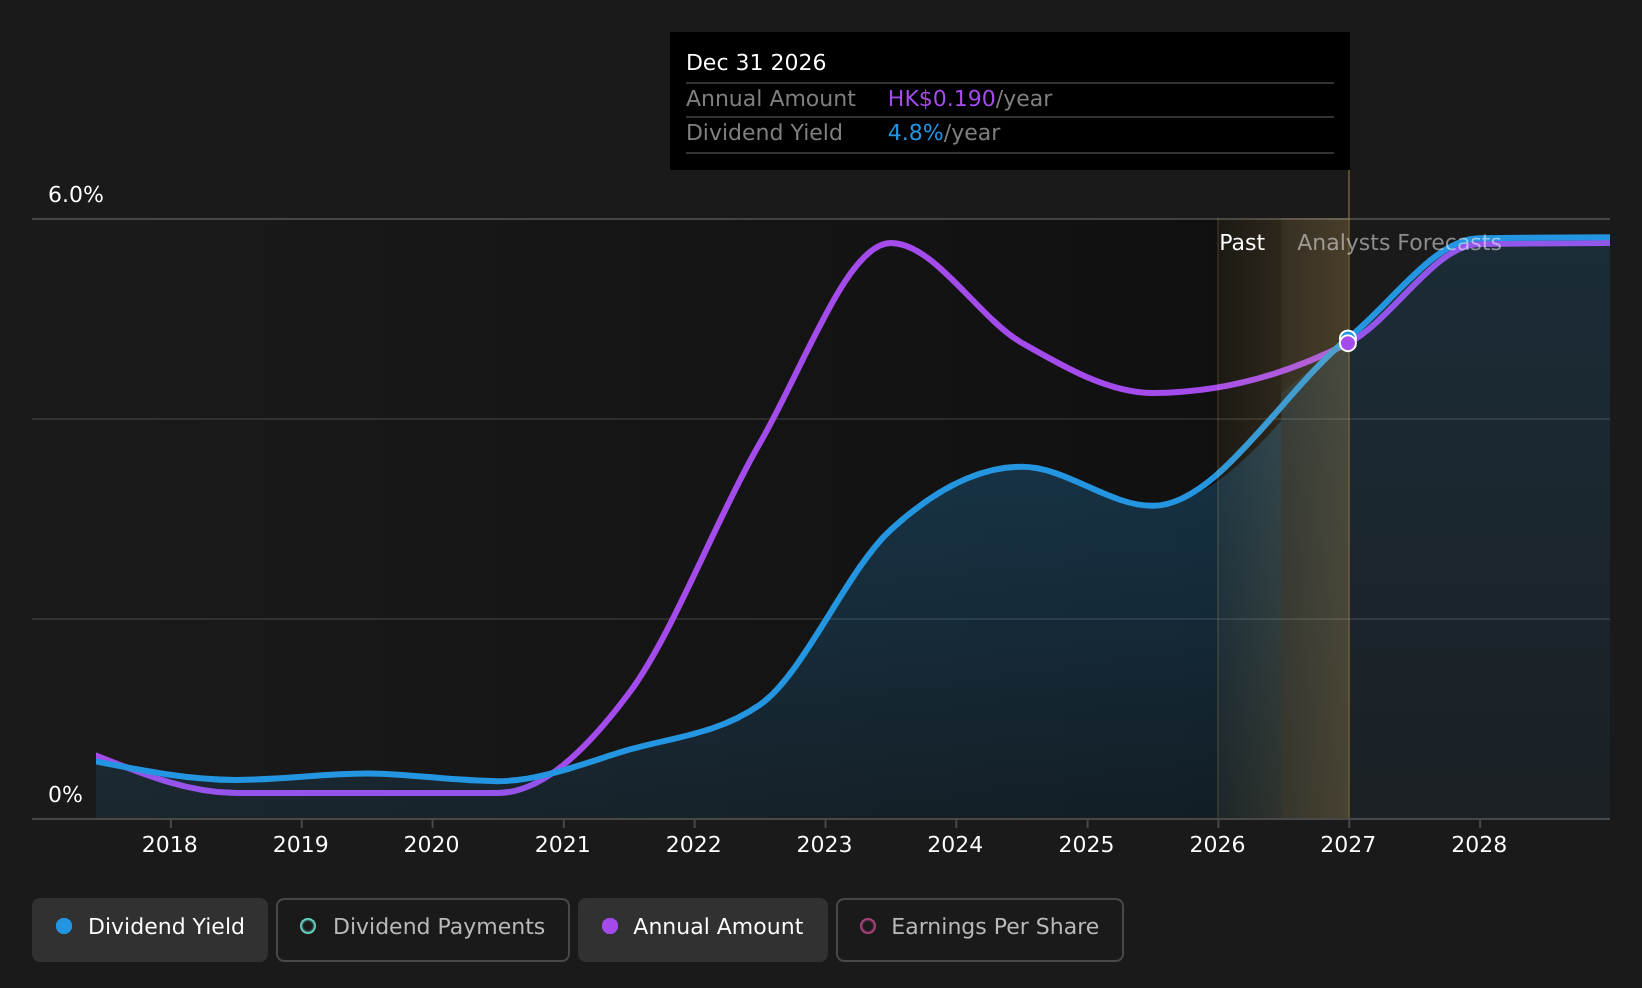Click the 2023 x-axis label

825,845
